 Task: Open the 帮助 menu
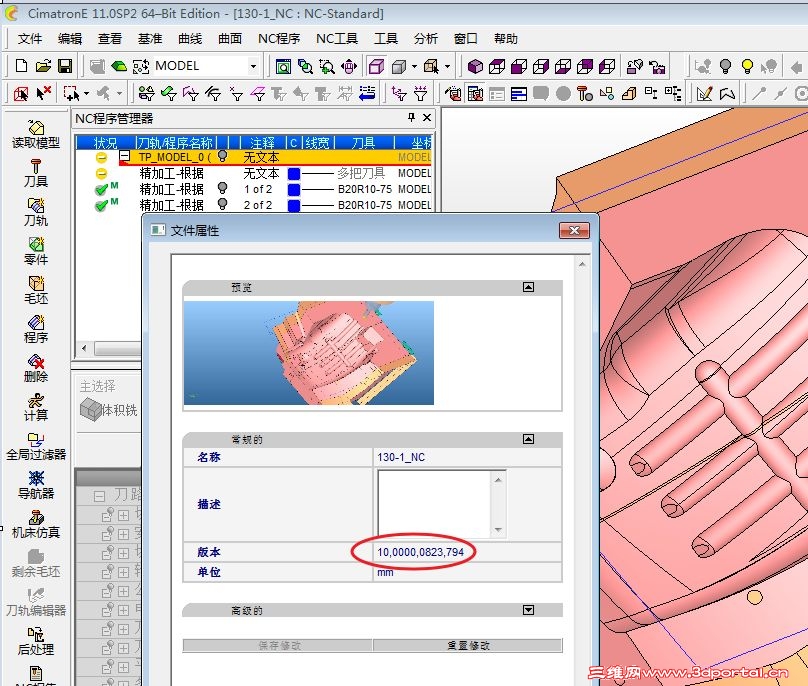(506, 39)
